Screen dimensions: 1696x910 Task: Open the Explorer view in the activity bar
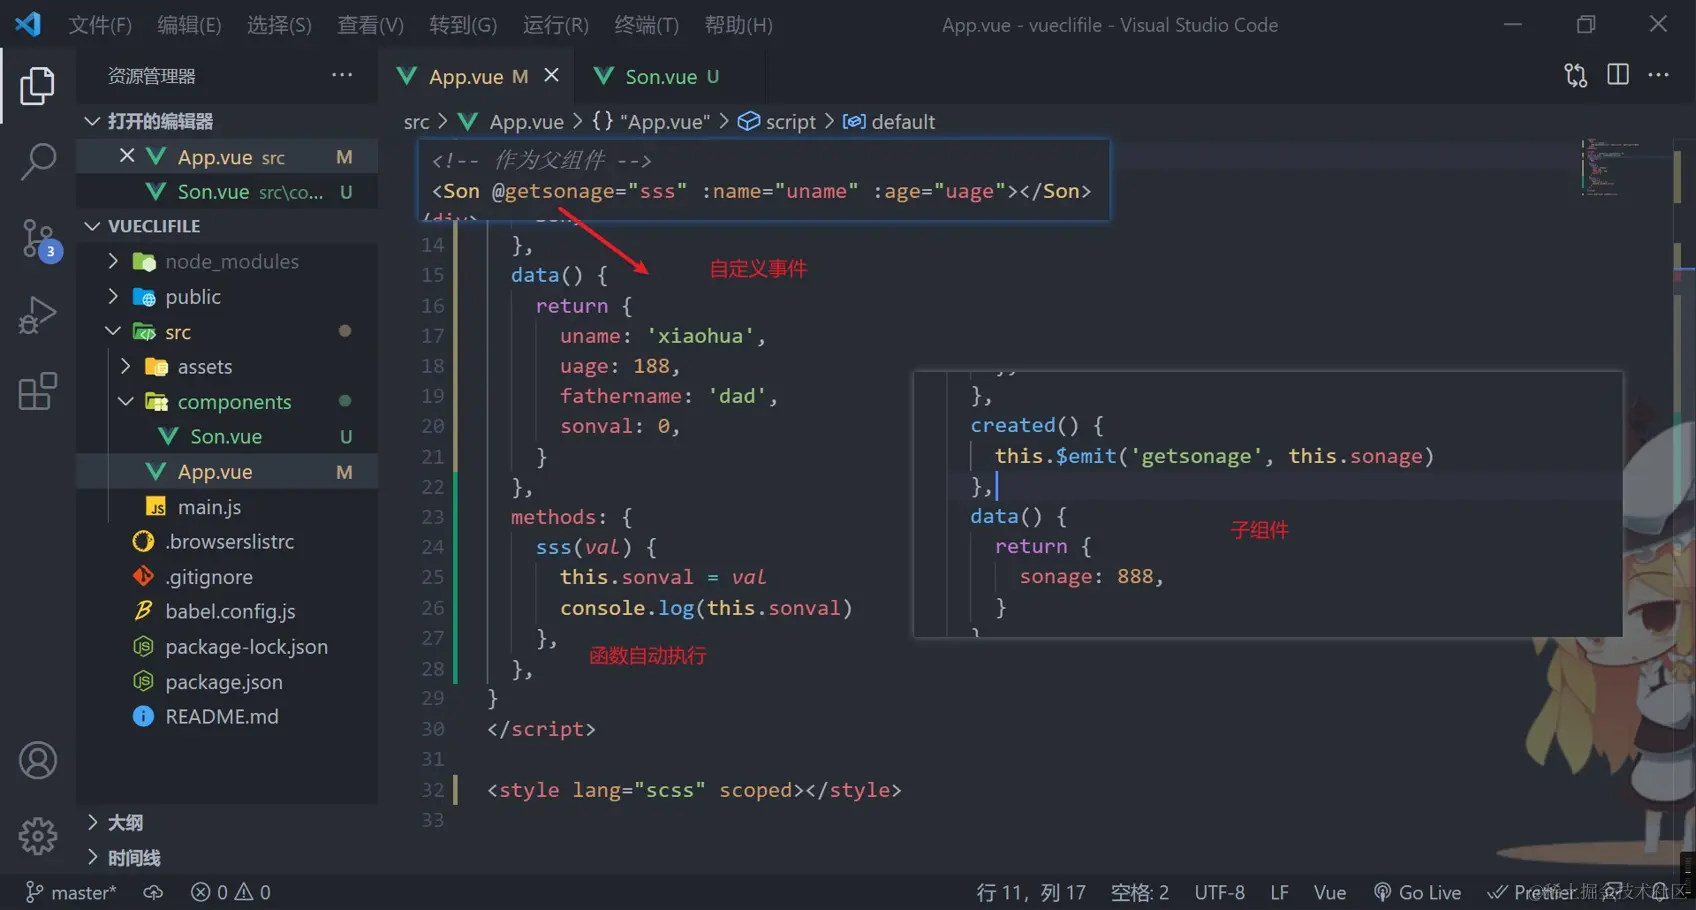tap(37, 85)
